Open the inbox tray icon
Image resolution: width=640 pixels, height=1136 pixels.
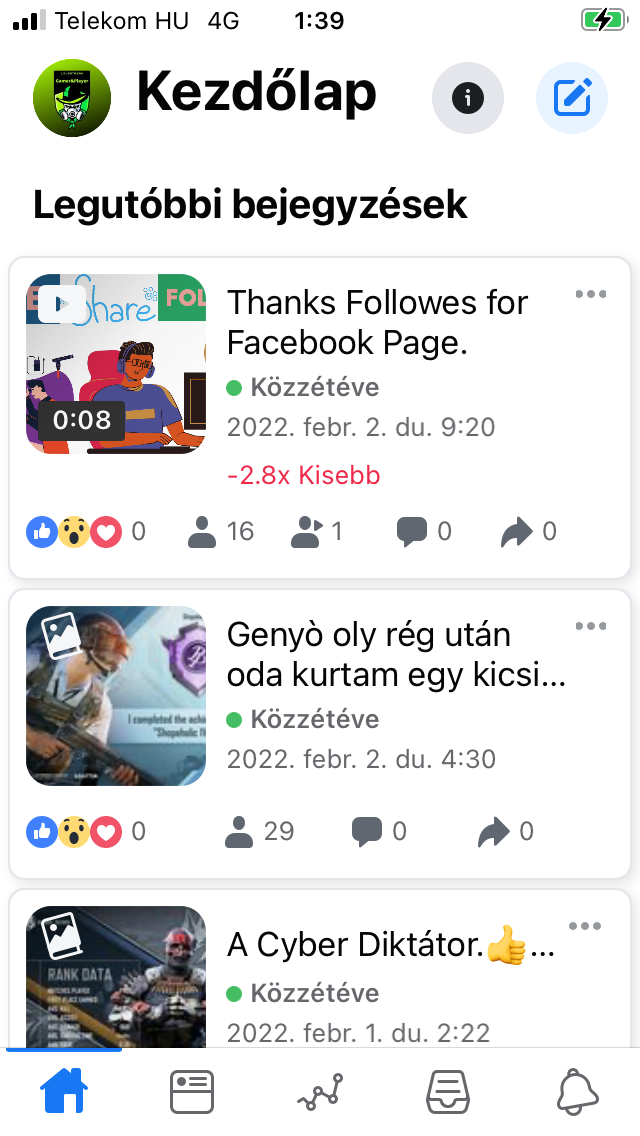448,1091
